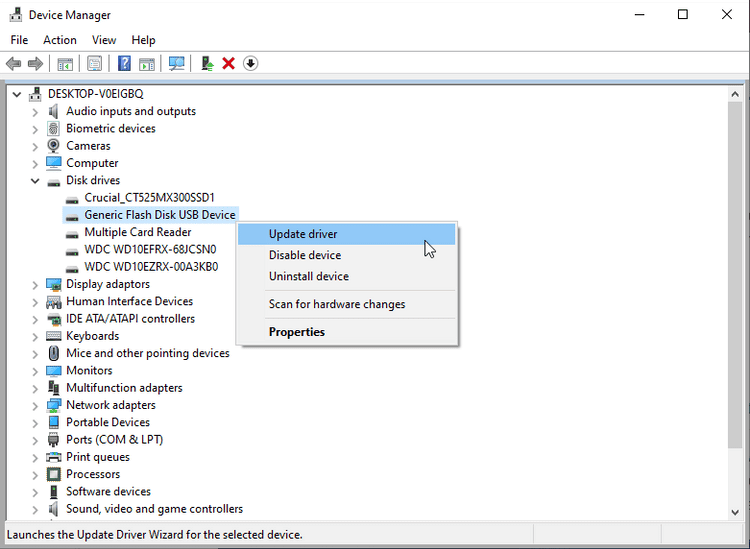Select Multiple Card Reader drive
This screenshot has height=549, width=750.
click(x=138, y=232)
